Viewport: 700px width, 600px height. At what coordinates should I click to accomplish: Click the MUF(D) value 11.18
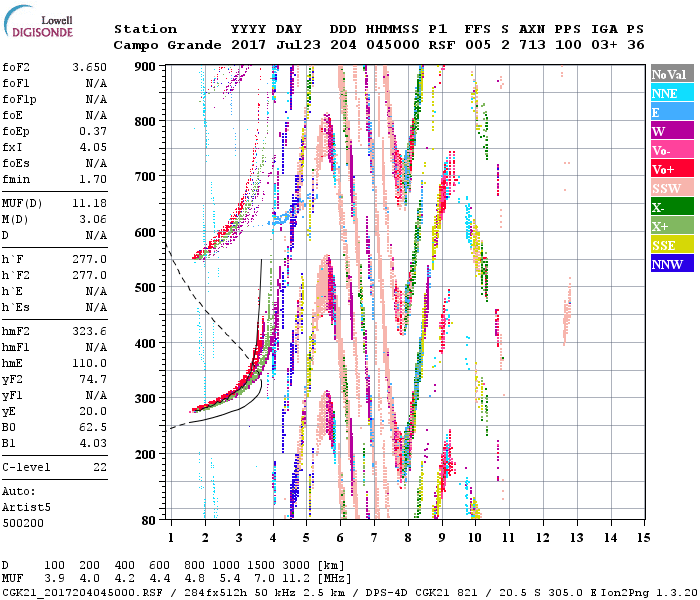(89, 204)
